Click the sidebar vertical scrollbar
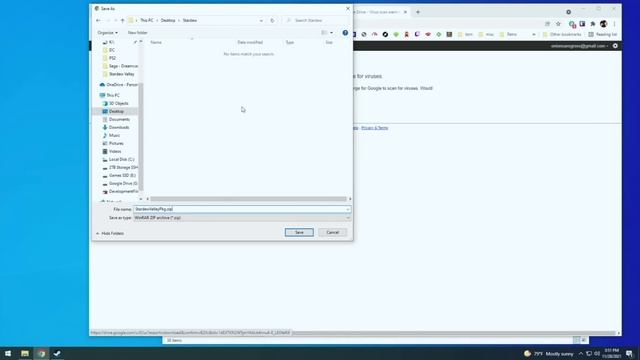This screenshot has height=360, width=640. coord(141,137)
